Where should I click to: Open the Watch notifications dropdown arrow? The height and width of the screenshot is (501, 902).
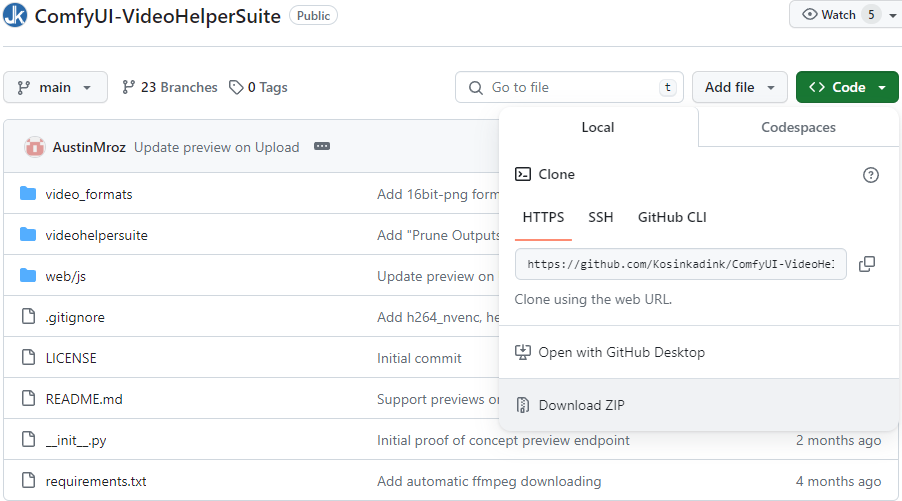click(x=892, y=16)
